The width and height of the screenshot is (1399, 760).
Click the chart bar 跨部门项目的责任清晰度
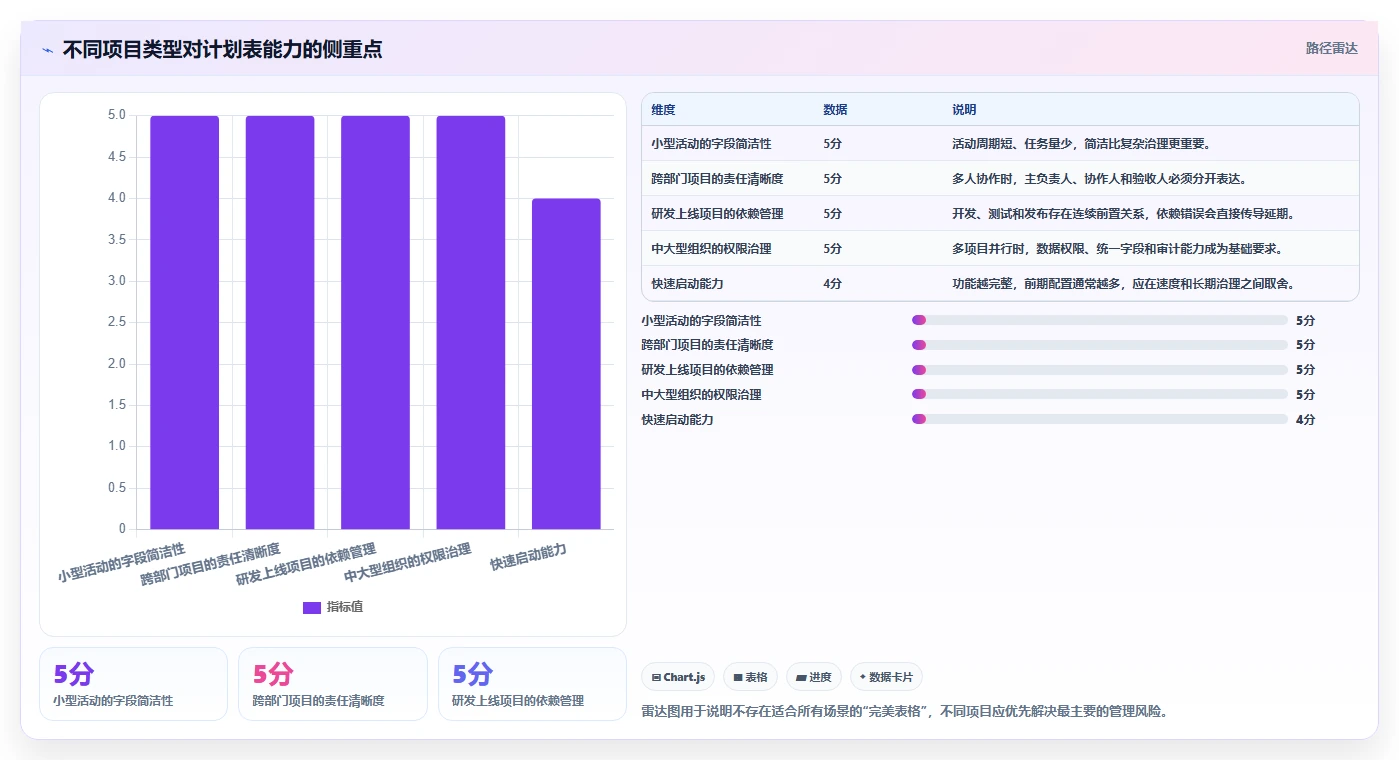pos(280,322)
